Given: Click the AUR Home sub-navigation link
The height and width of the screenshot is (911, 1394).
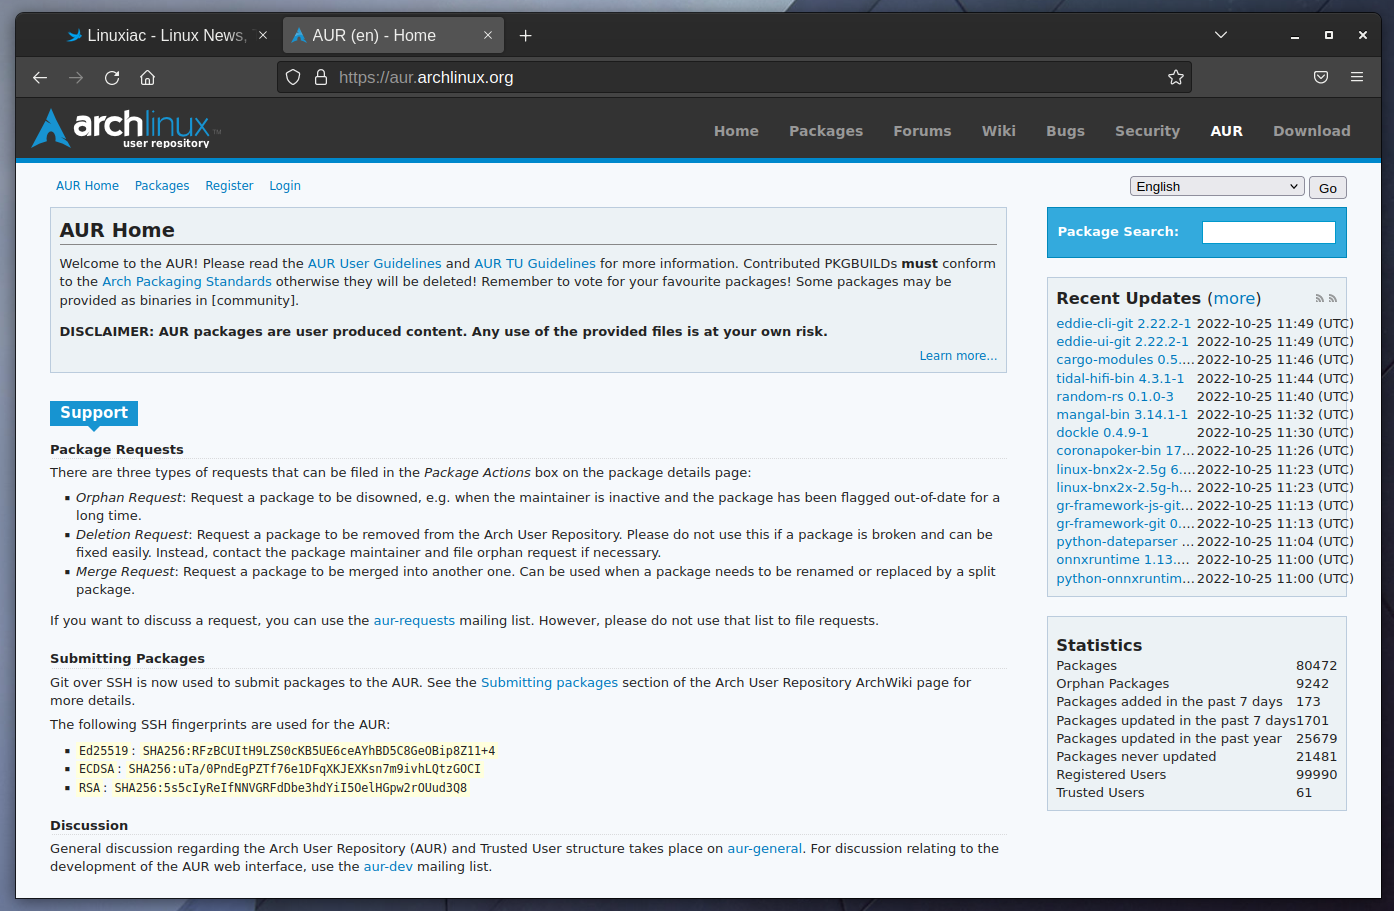Looking at the screenshot, I should coord(87,186).
